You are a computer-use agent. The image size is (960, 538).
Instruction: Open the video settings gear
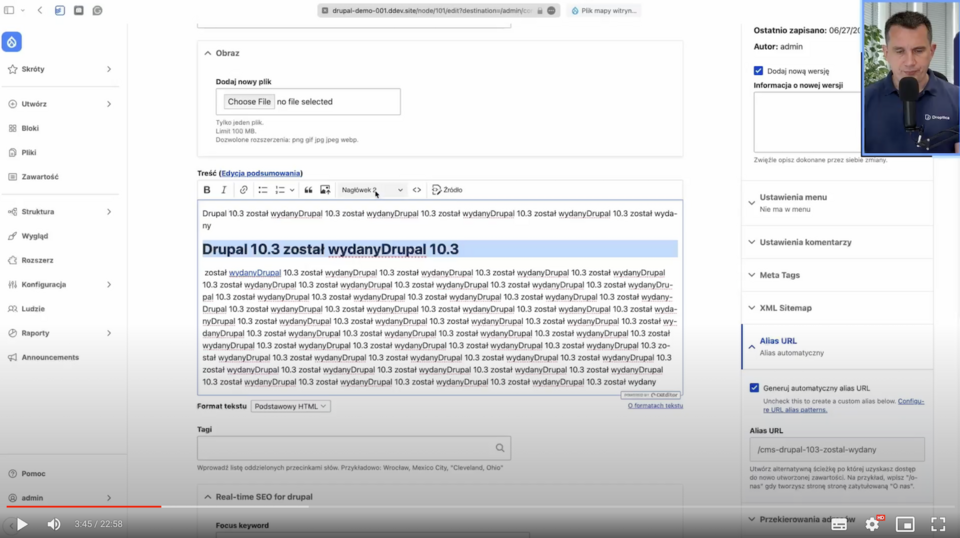click(872, 524)
